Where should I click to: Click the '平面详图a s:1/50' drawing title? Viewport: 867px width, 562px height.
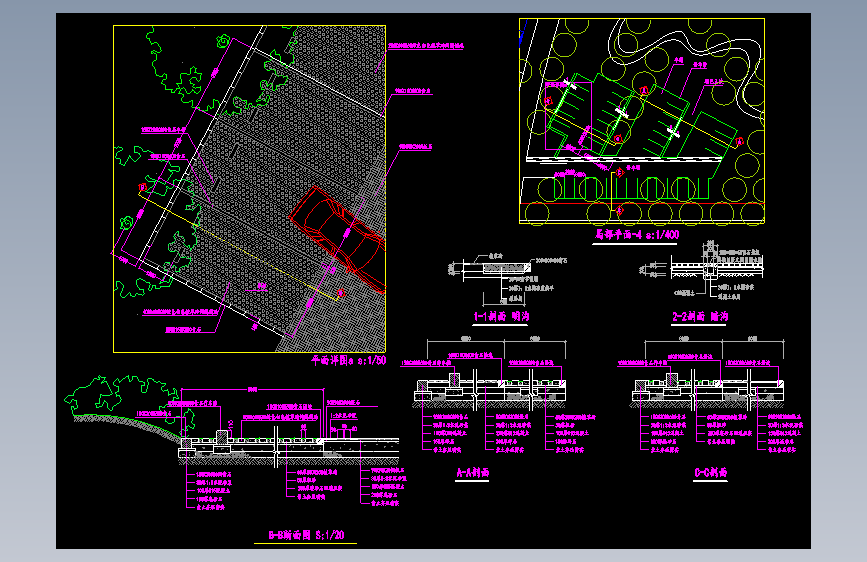348,361
